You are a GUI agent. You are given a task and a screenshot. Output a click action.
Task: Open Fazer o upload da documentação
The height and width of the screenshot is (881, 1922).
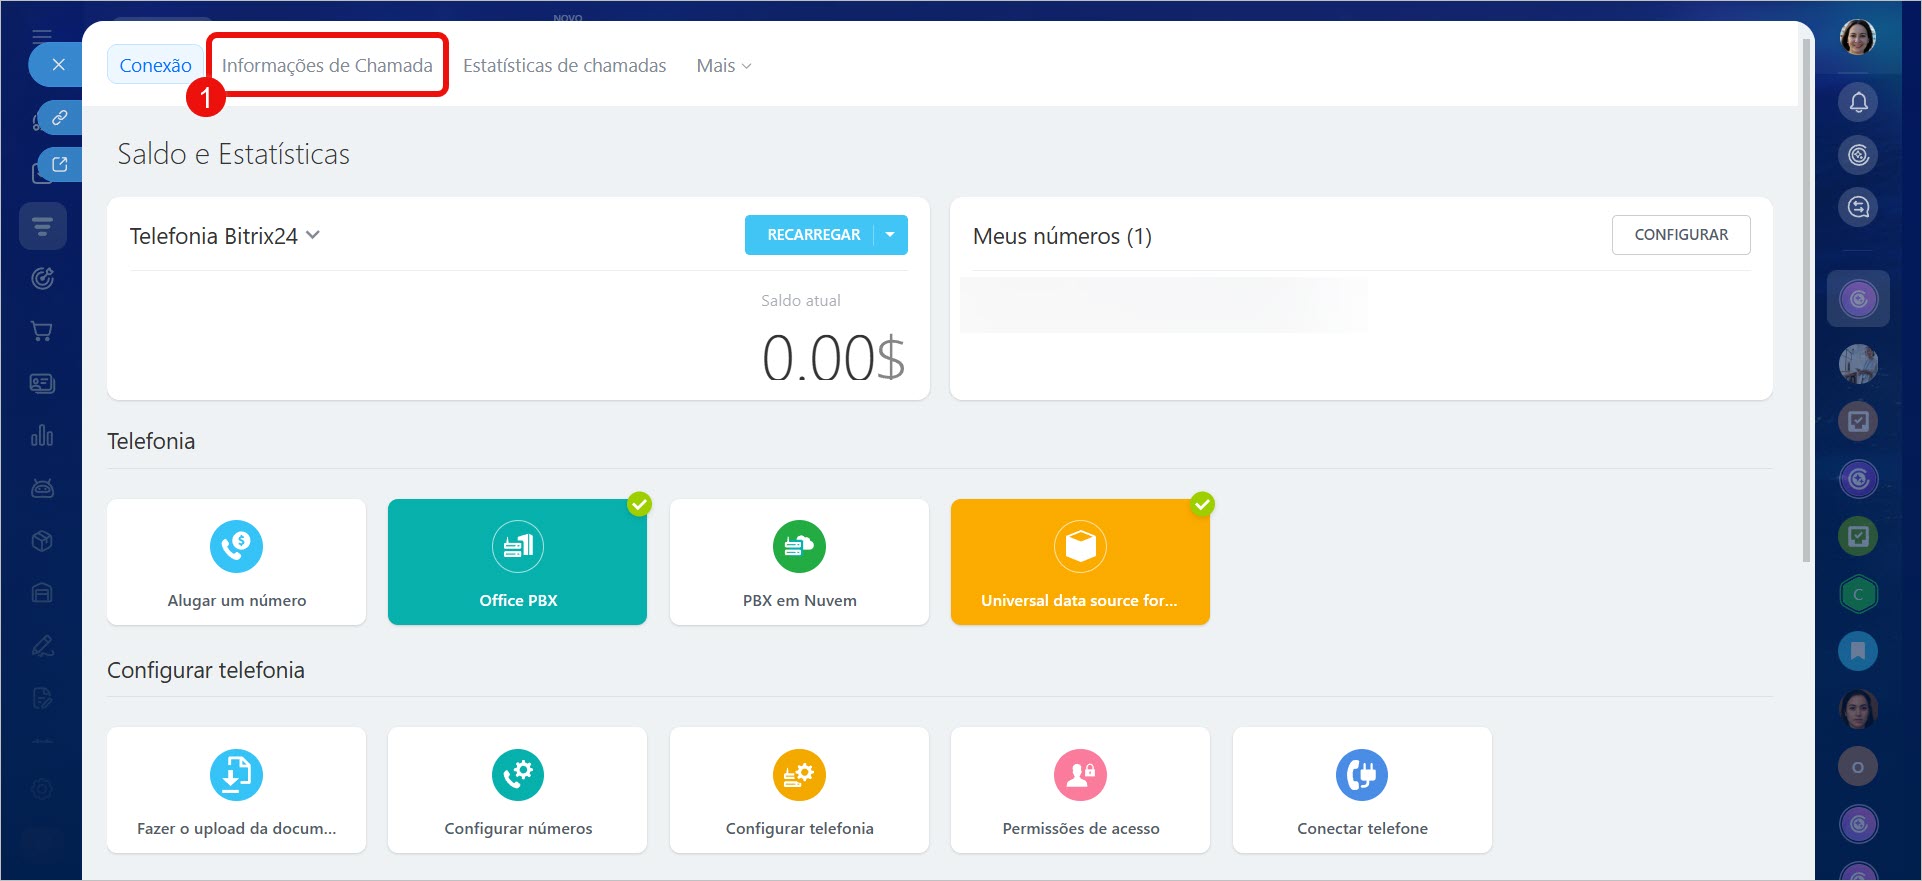click(236, 790)
